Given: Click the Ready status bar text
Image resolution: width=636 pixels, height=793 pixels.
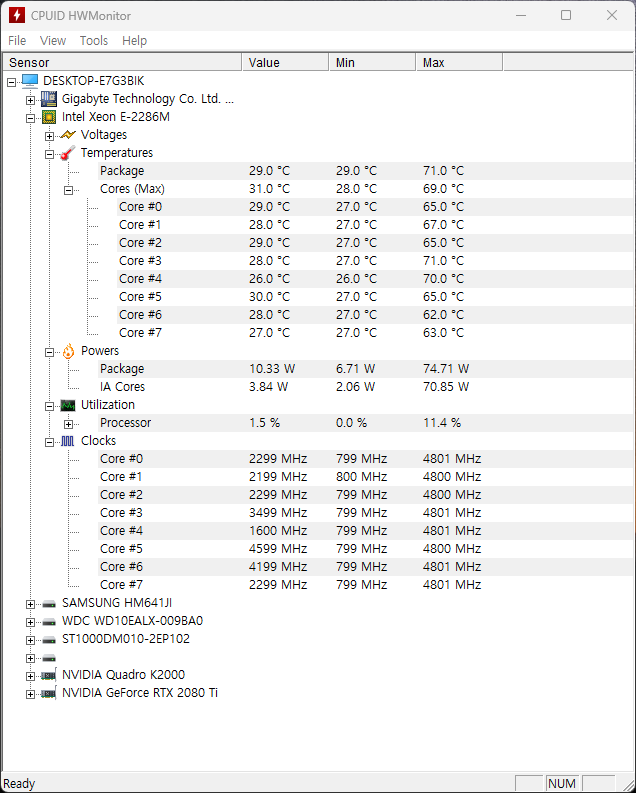Looking at the screenshot, I should (x=19, y=784).
